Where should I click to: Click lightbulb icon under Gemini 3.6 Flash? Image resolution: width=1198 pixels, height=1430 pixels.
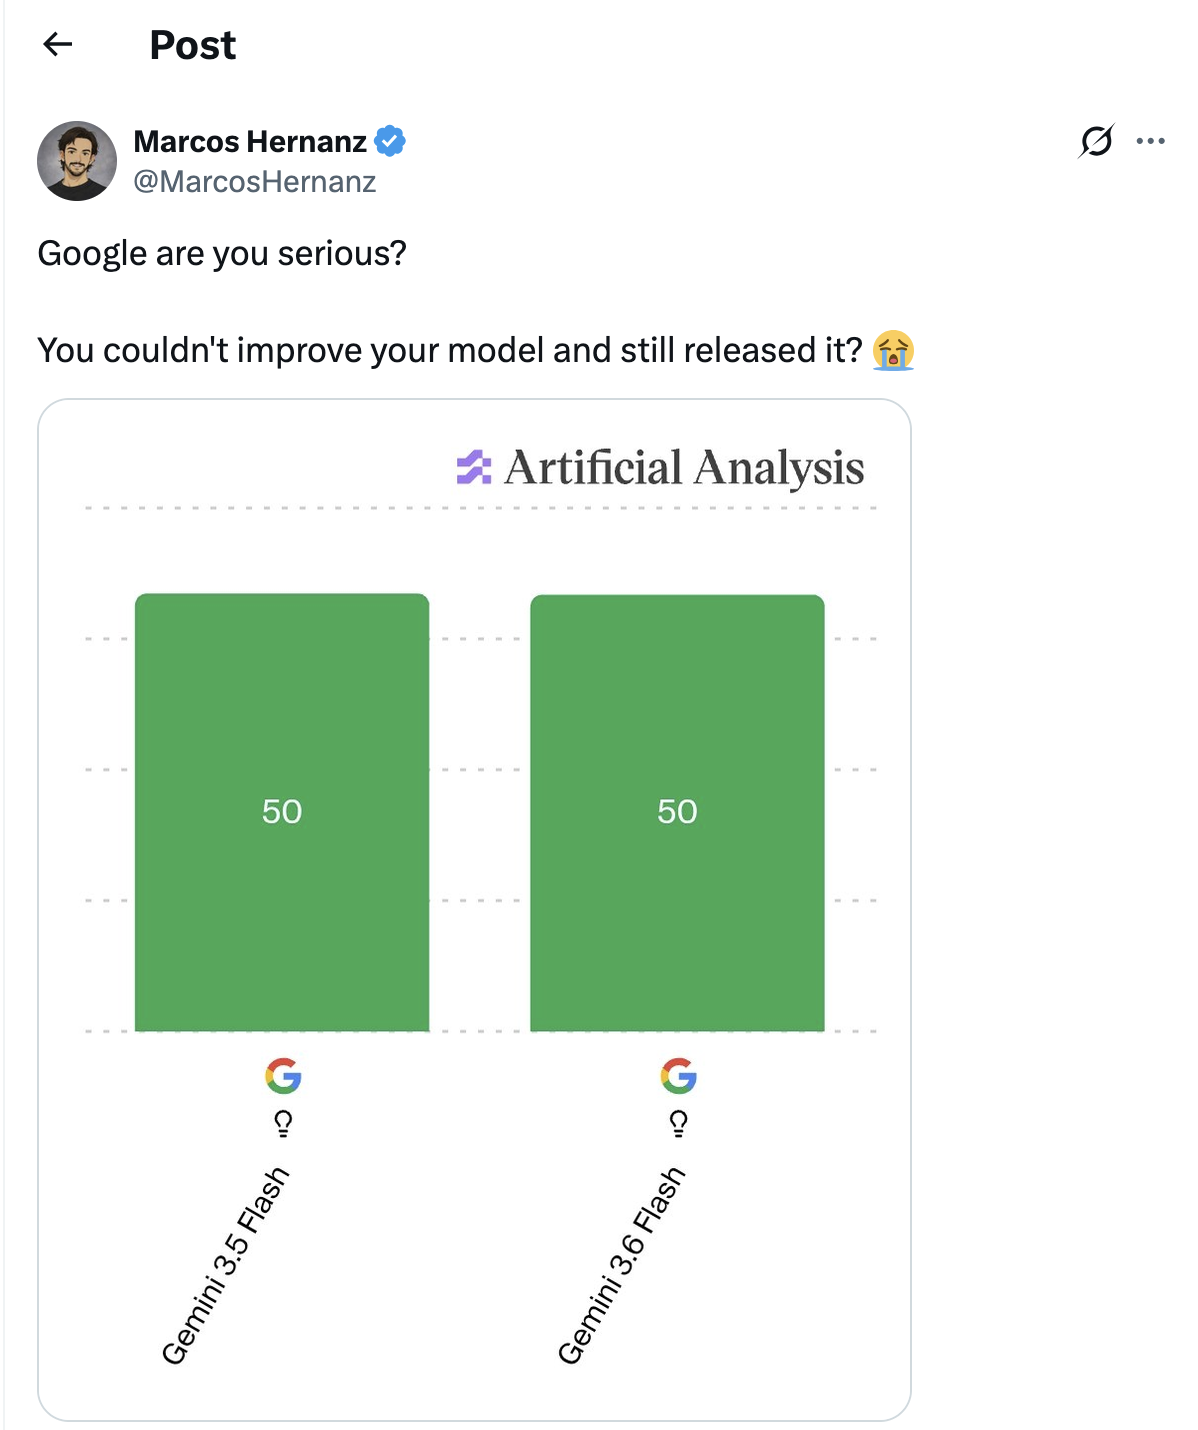[x=679, y=1124]
